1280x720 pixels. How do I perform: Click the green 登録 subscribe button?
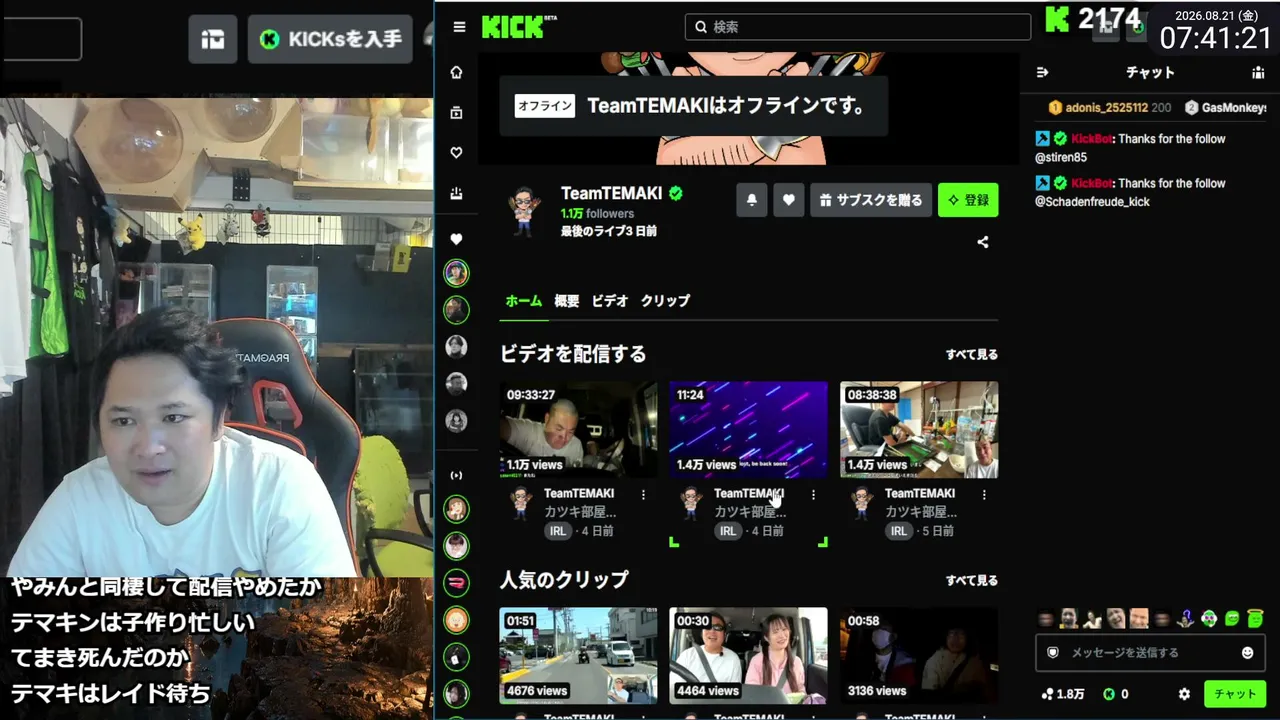tap(968, 200)
